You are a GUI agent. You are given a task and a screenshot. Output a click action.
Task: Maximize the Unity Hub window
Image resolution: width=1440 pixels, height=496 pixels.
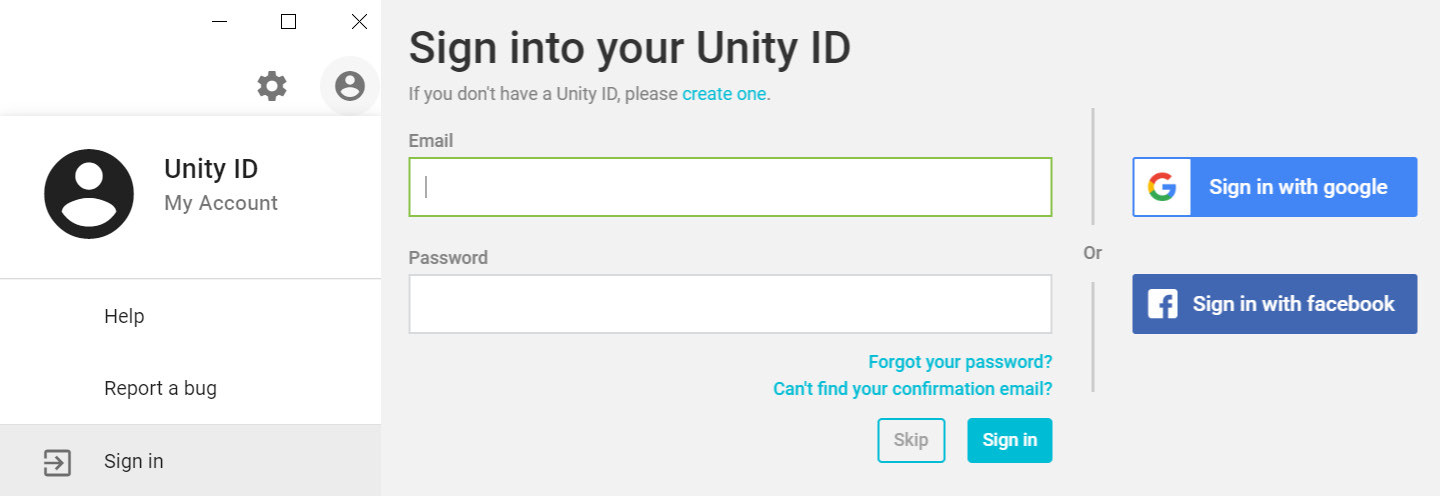(x=289, y=22)
